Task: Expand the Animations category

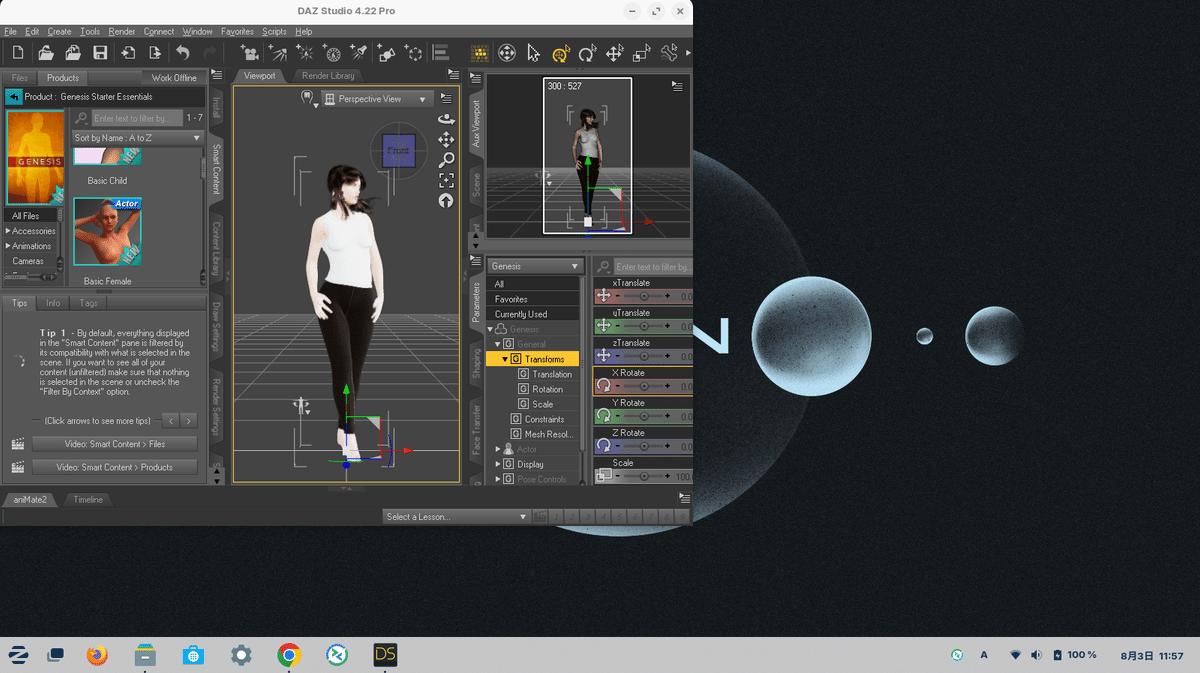Action: click(x=8, y=246)
